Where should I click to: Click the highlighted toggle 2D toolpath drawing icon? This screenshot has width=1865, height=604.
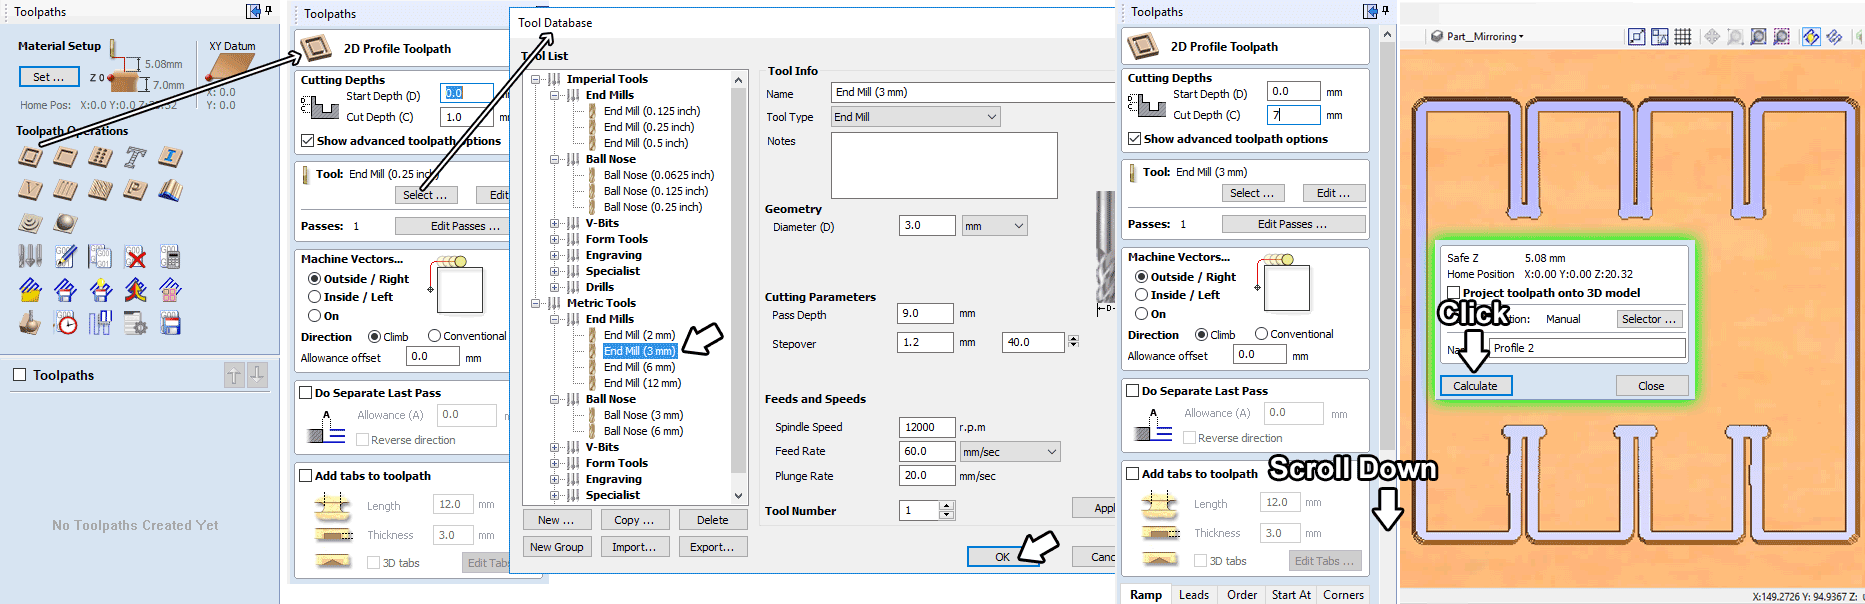(x=1811, y=37)
